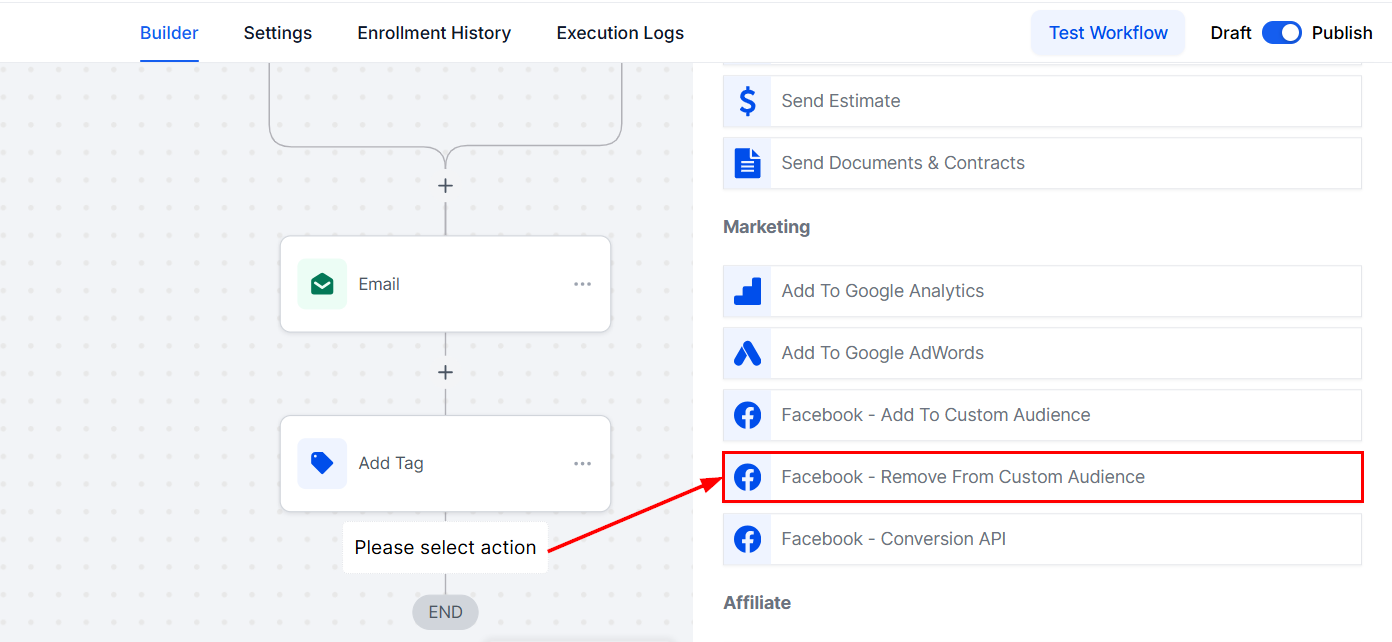The image size is (1392, 642).
Task: Open the Enrollment History tab
Action: (x=434, y=33)
